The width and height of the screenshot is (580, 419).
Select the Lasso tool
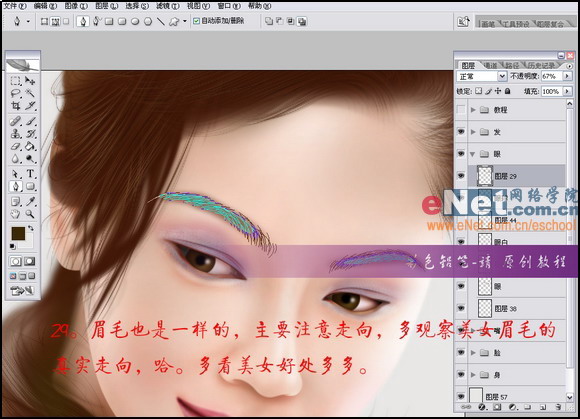click(16, 93)
